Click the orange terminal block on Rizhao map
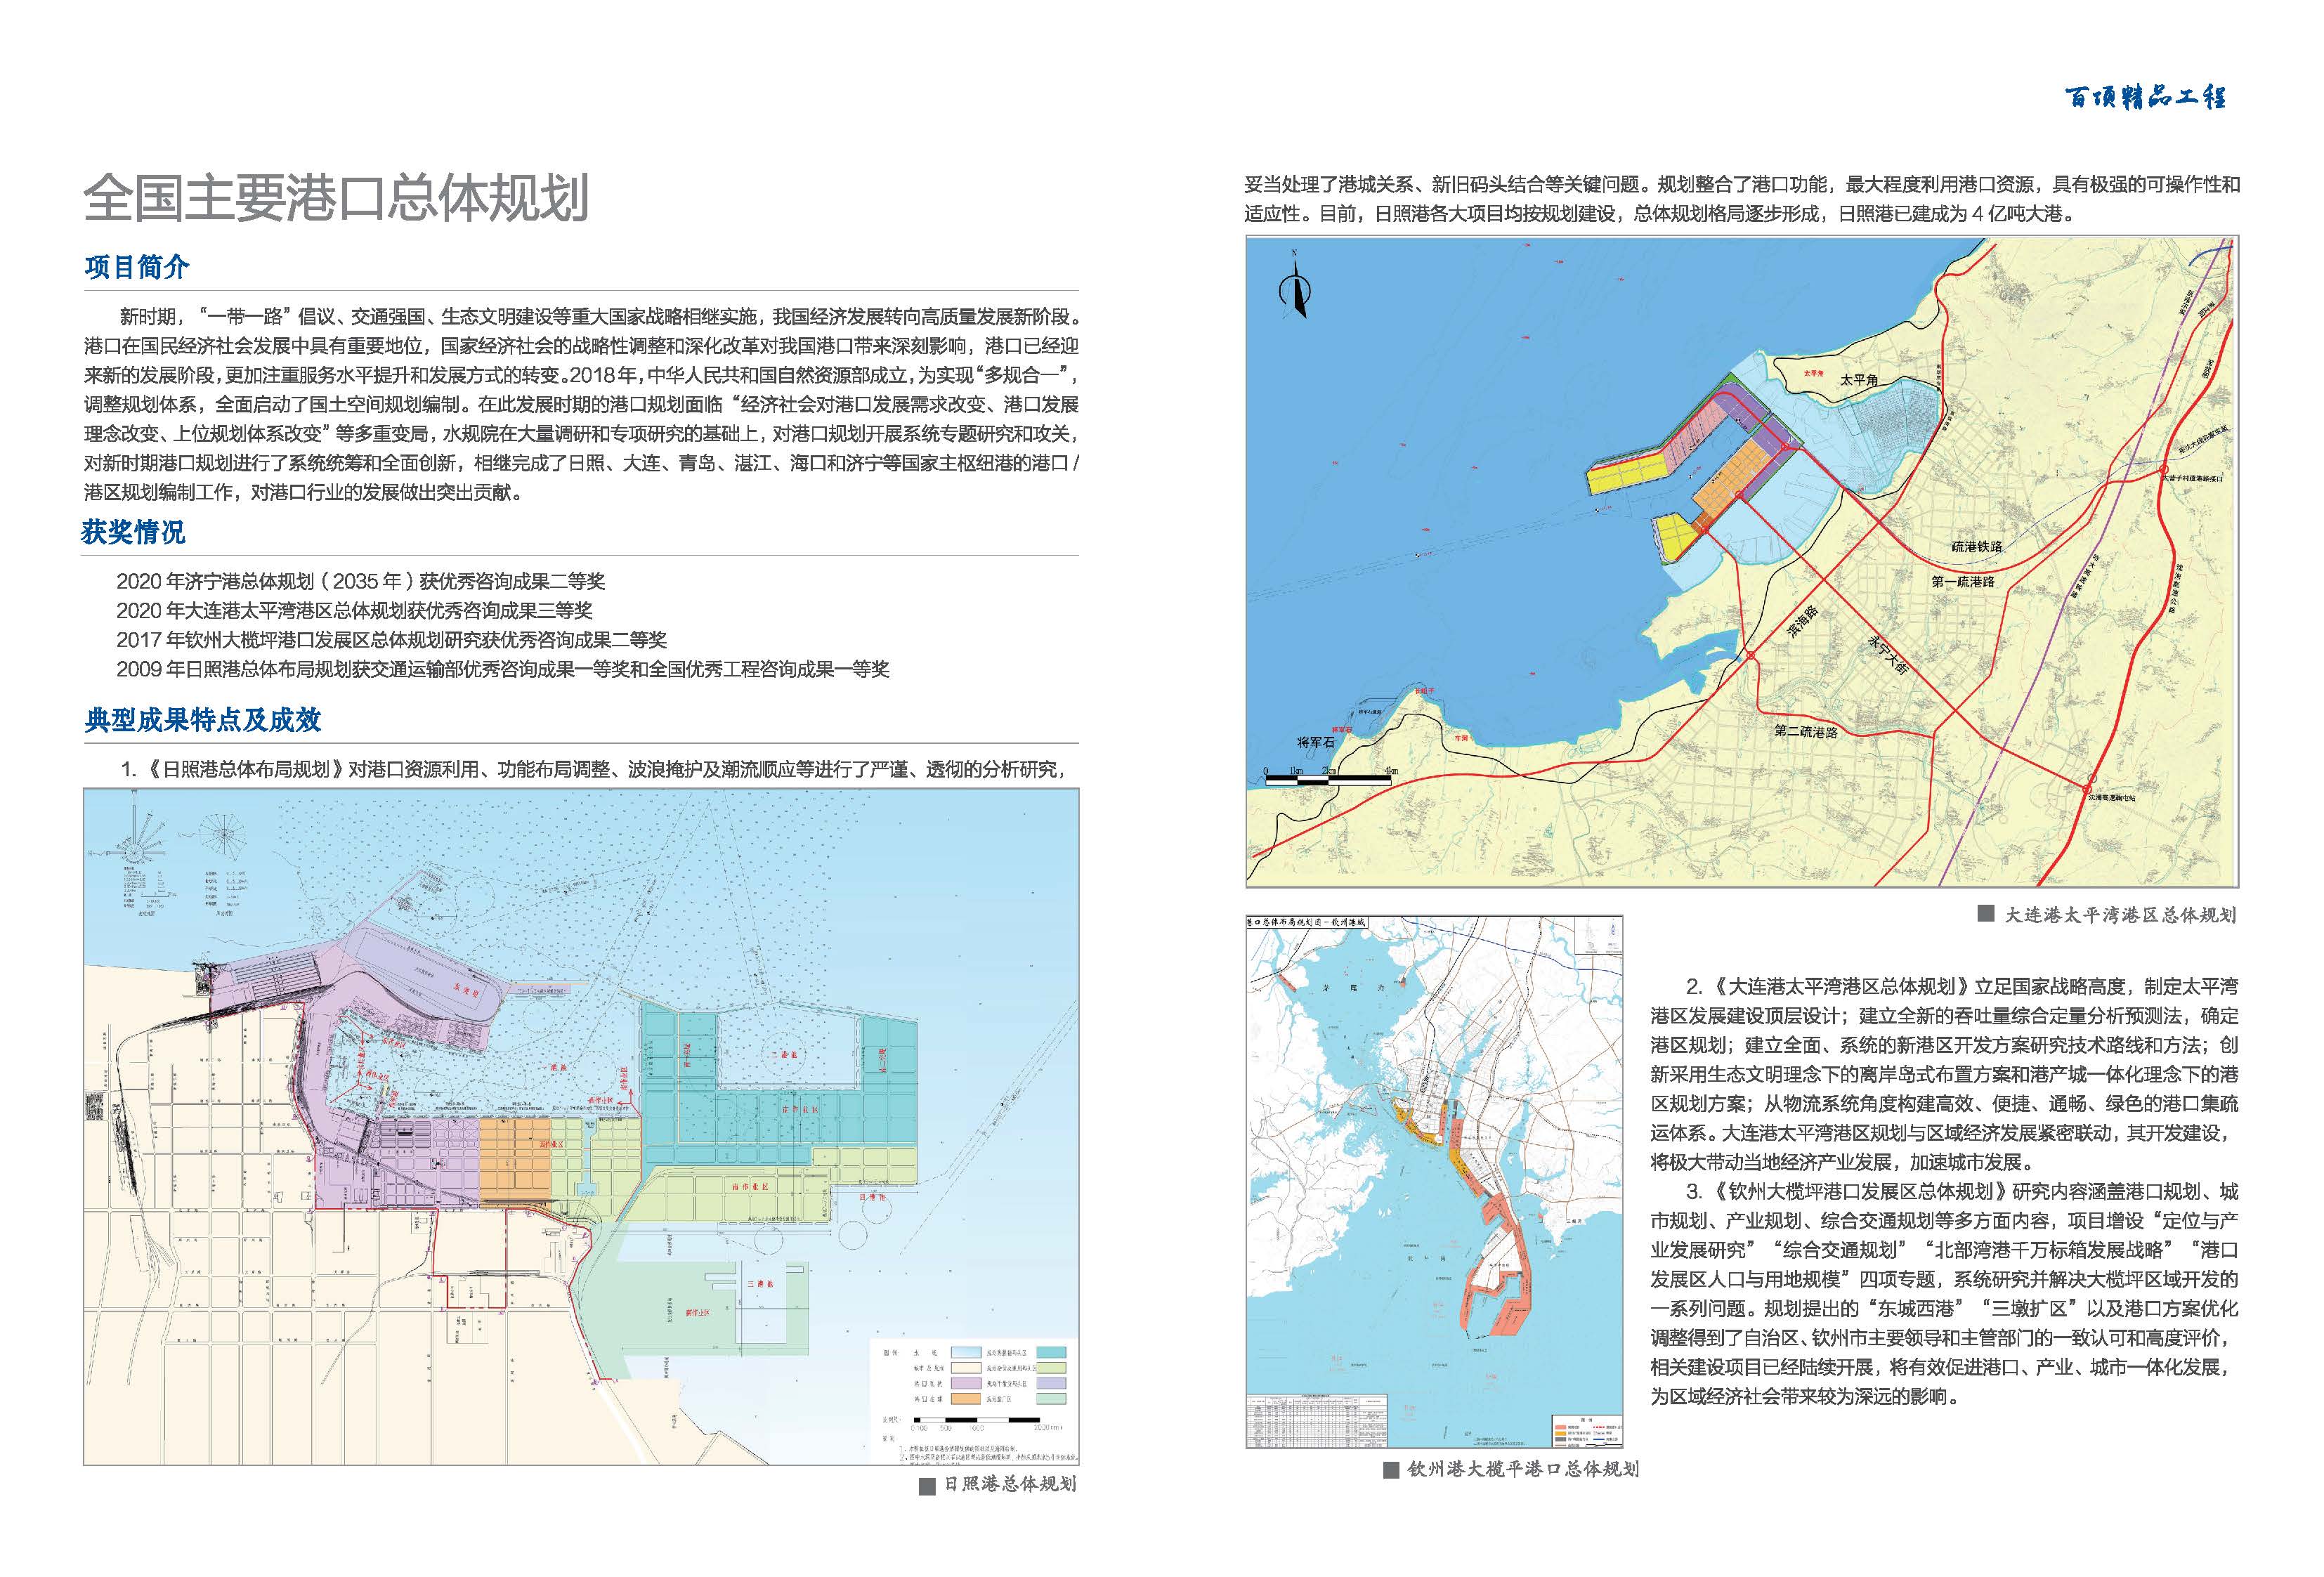2324x1577 pixels. [x=514, y=1160]
